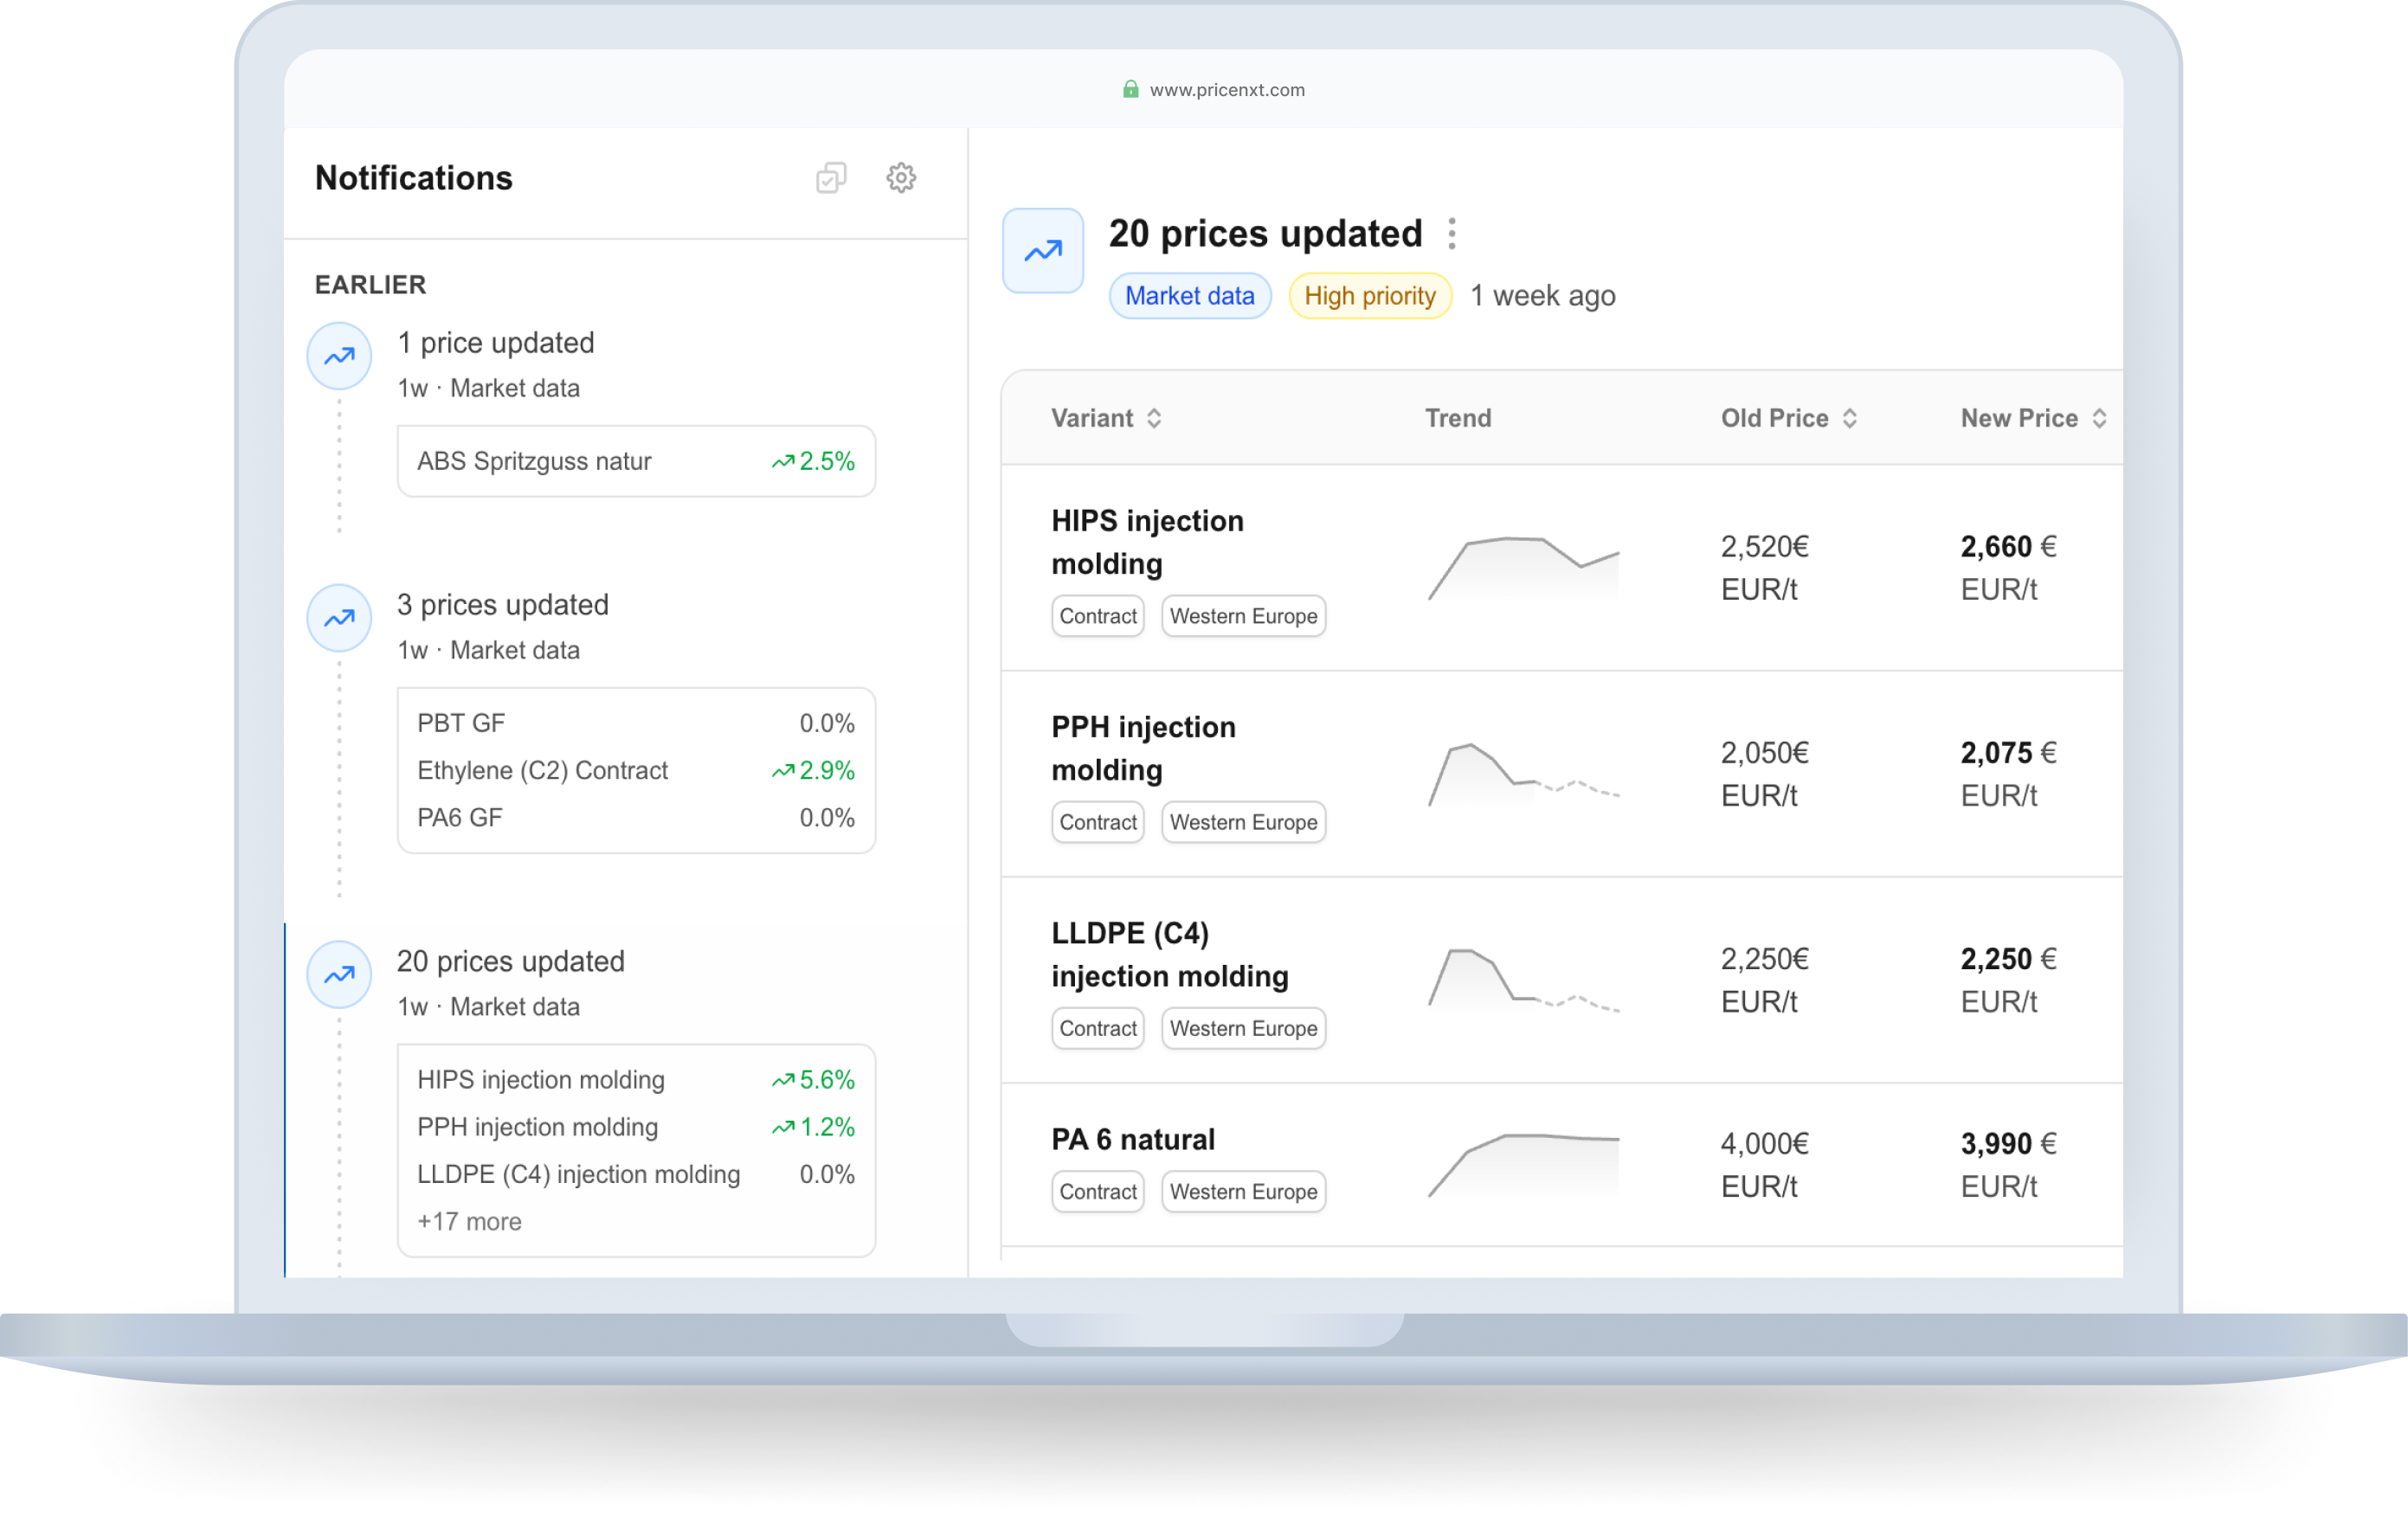Click the 4,000€ old price cell

[x=1765, y=1166]
